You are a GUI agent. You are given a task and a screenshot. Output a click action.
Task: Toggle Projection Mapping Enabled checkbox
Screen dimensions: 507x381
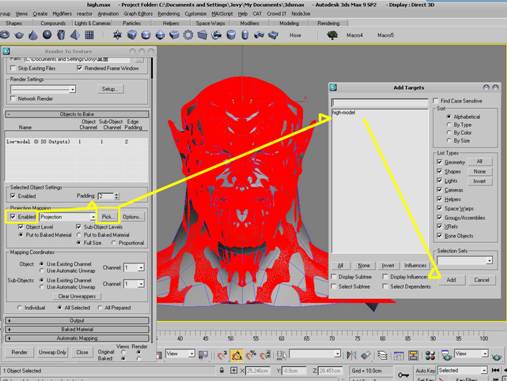[x=13, y=217]
